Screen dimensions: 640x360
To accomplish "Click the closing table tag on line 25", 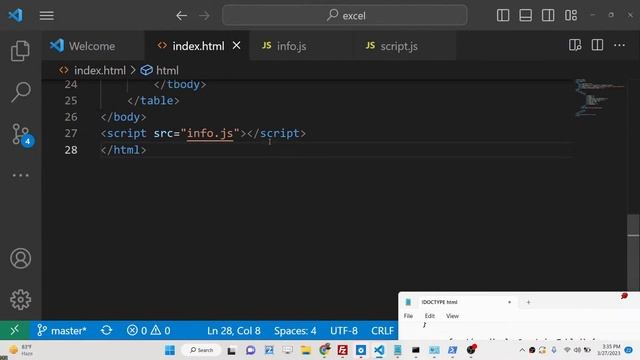I will point(153,100).
